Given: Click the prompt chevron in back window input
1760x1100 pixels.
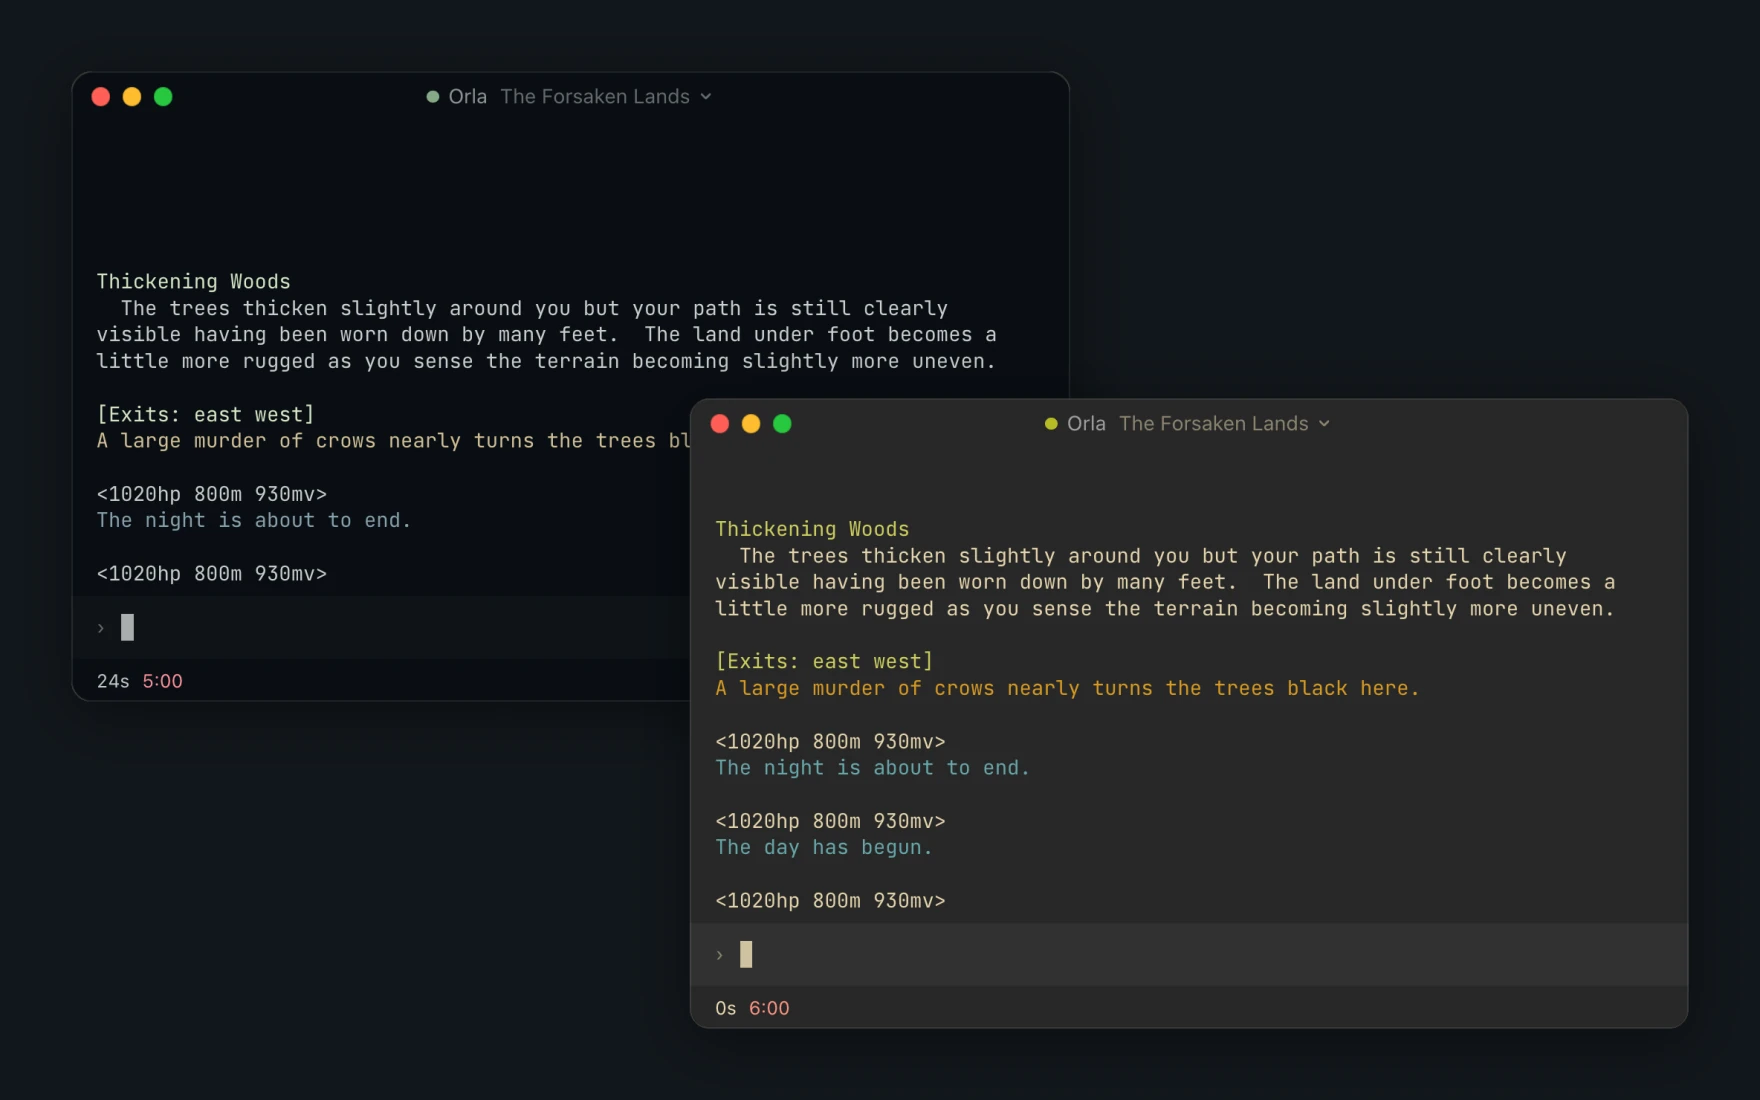Looking at the screenshot, I should 100,628.
